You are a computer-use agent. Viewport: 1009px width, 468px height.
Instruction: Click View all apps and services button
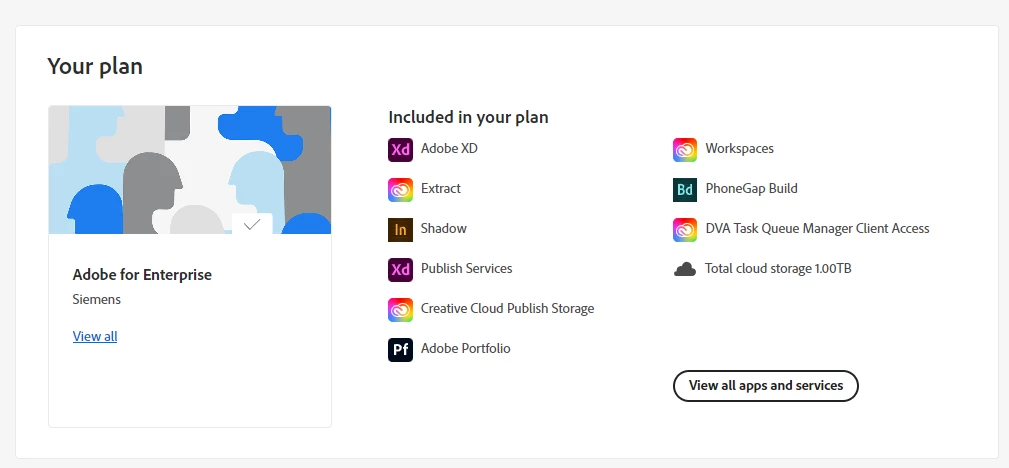766,386
